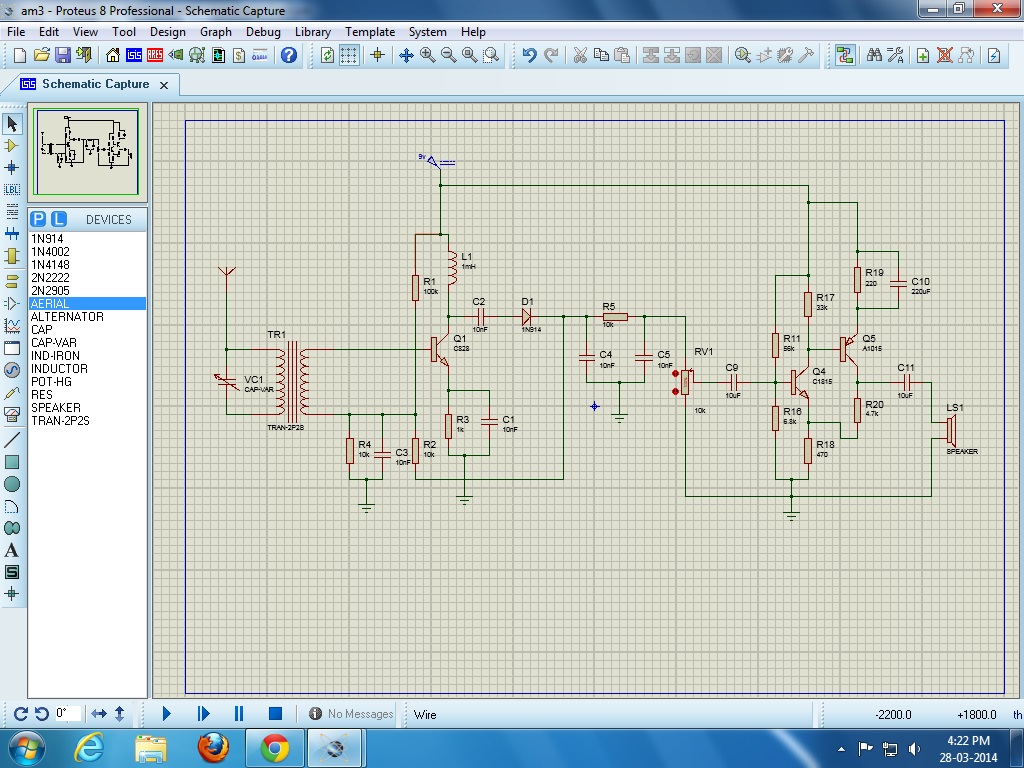The height and width of the screenshot is (768, 1024).
Task: Select the Wire Label mode tool
Action: (12, 189)
